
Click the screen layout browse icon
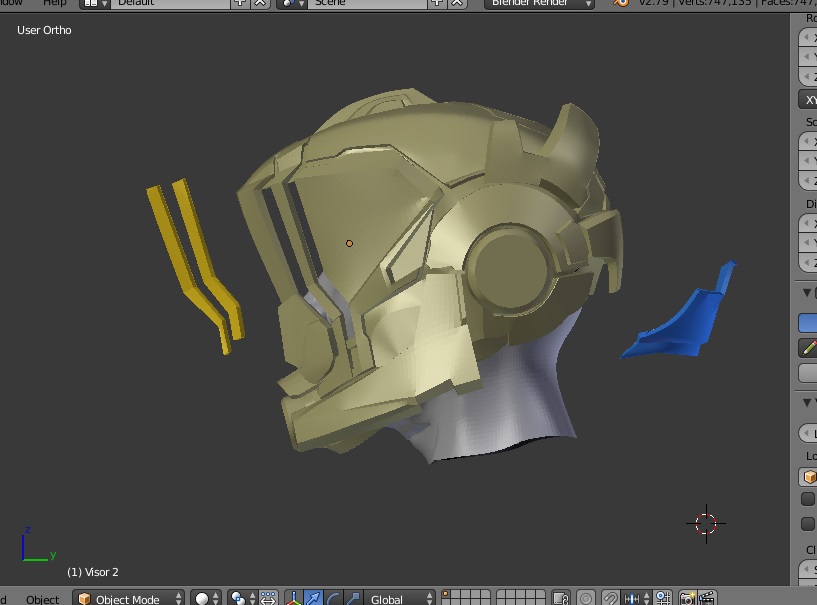(95, 3)
